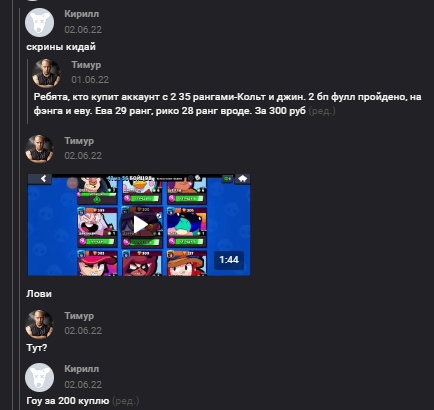Open Тимур's name above the 'Тут?' message
Viewport: 434px width, 410px height.
[79, 315]
